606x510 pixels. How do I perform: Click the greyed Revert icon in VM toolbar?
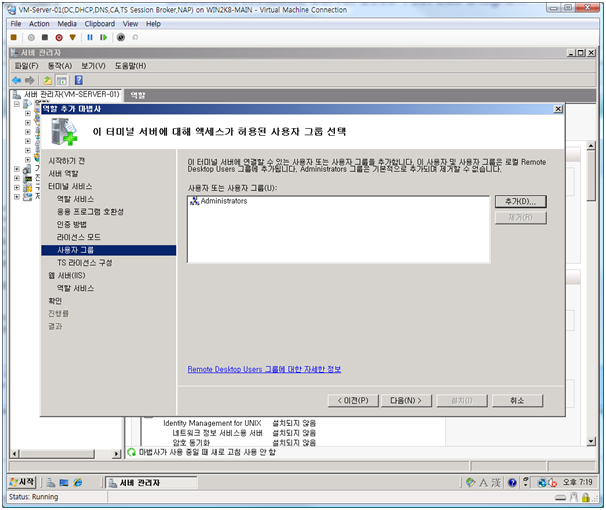[x=135, y=37]
